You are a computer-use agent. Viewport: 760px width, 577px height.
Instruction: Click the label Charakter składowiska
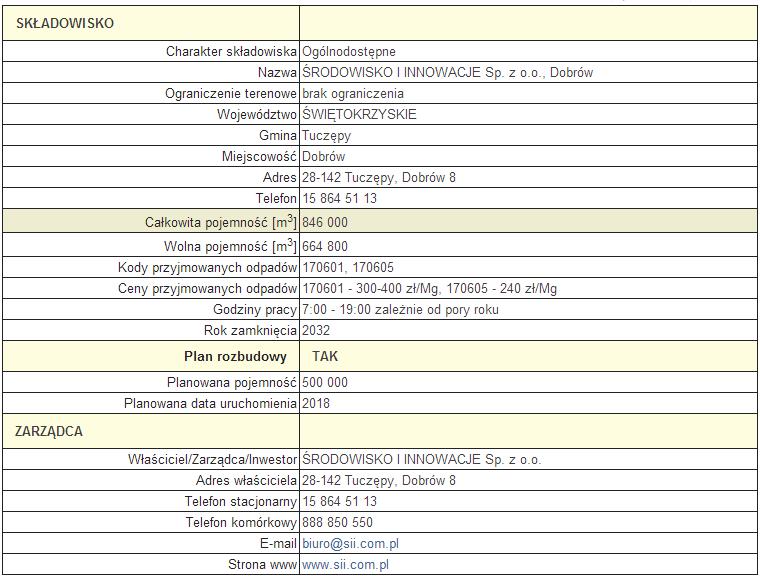(231, 51)
